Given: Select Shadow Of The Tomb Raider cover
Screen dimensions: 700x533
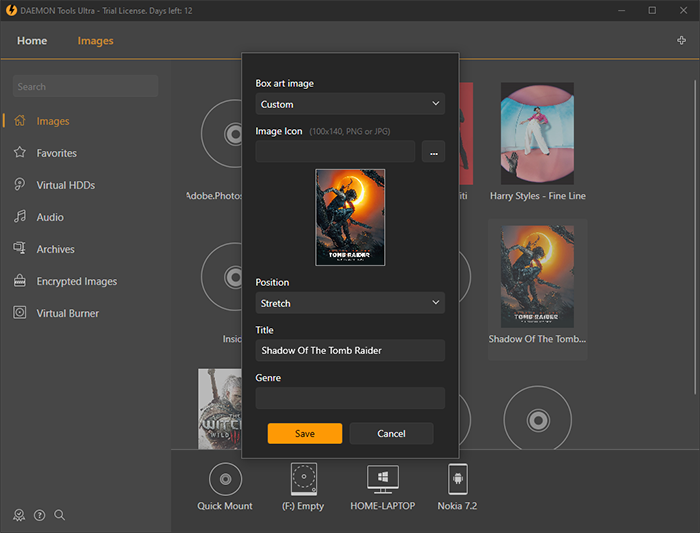Looking at the screenshot, I should (x=537, y=277).
